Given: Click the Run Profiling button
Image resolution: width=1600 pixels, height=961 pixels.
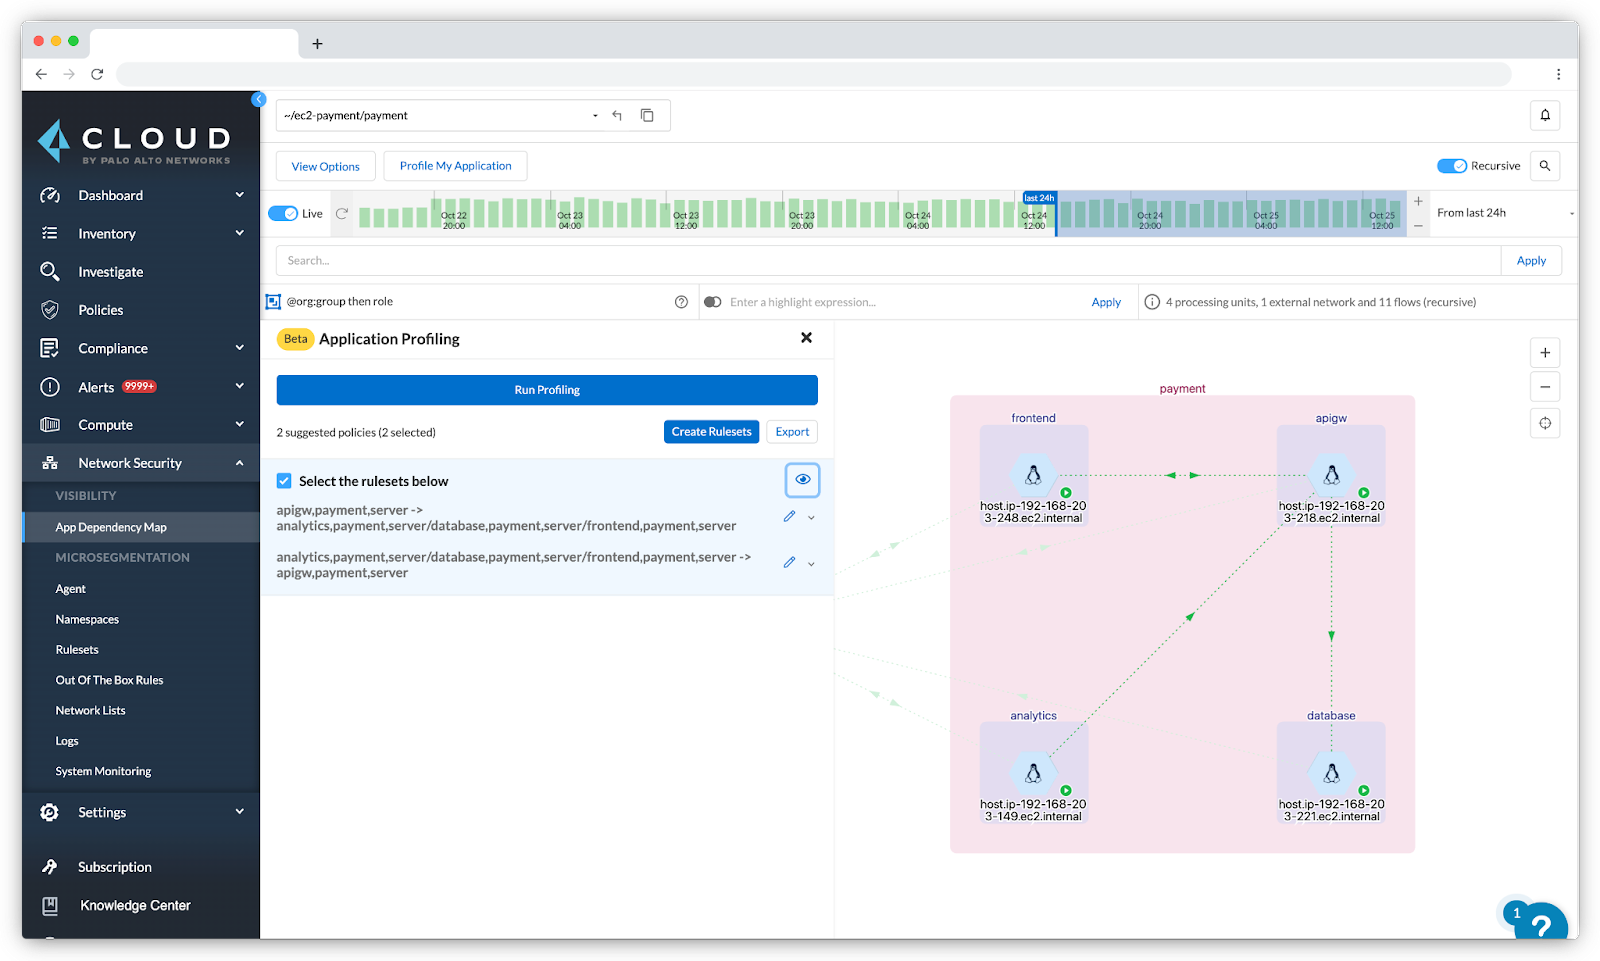Looking at the screenshot, I should tap(547, 390).
